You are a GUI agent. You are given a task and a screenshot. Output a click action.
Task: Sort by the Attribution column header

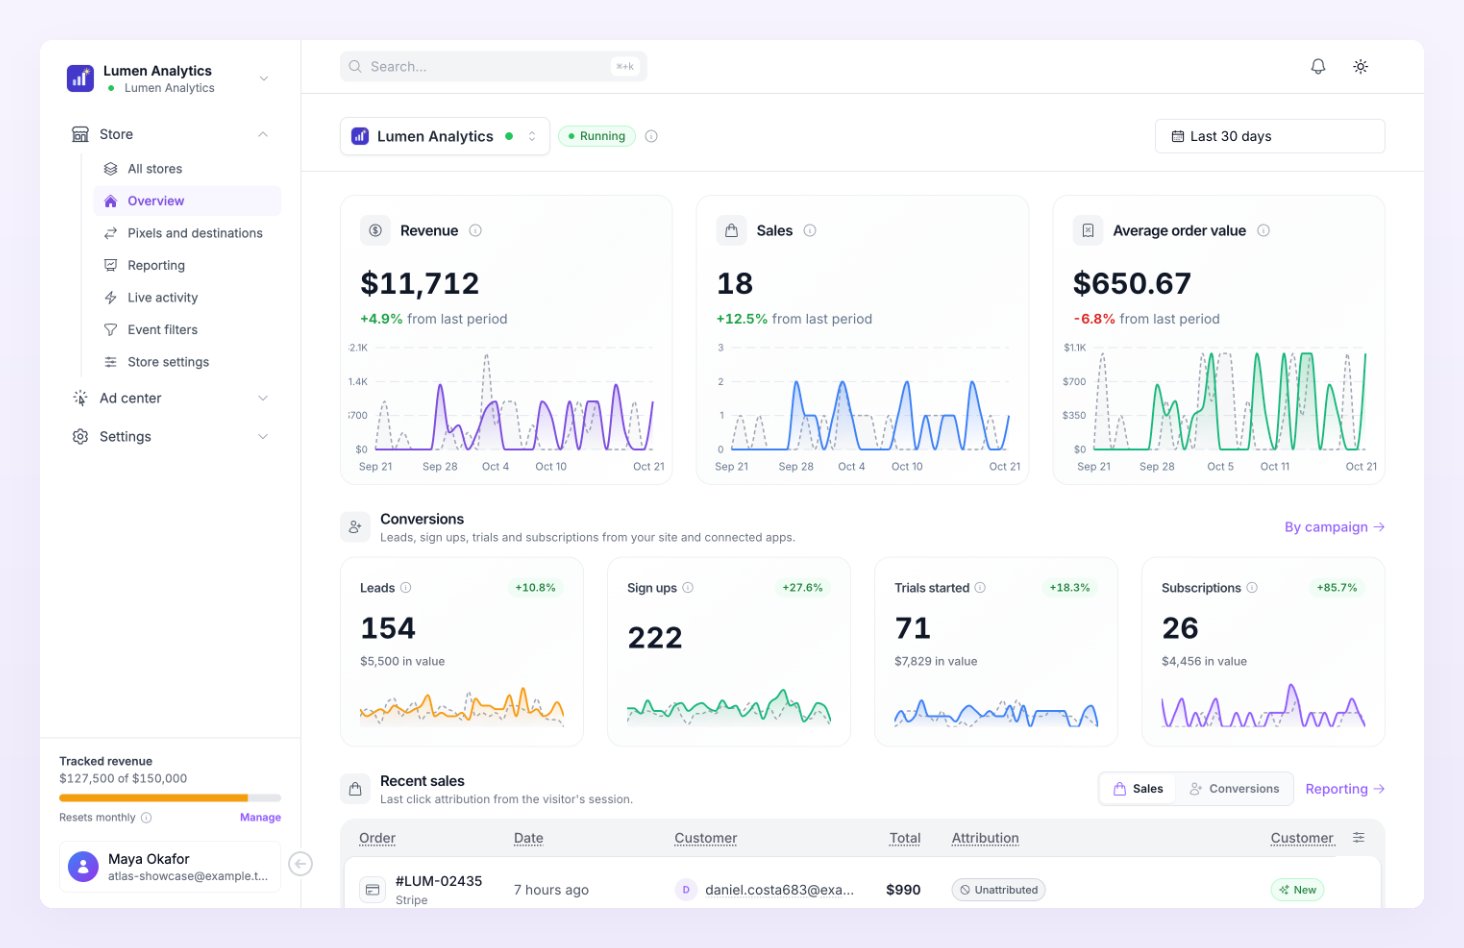[985, 838]
